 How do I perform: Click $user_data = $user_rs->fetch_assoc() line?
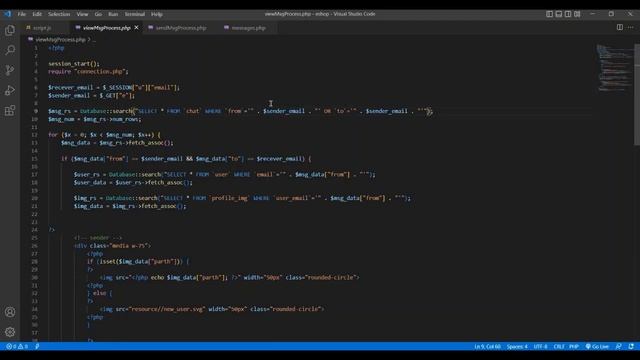pyautogui.click(x=133, y=182)
